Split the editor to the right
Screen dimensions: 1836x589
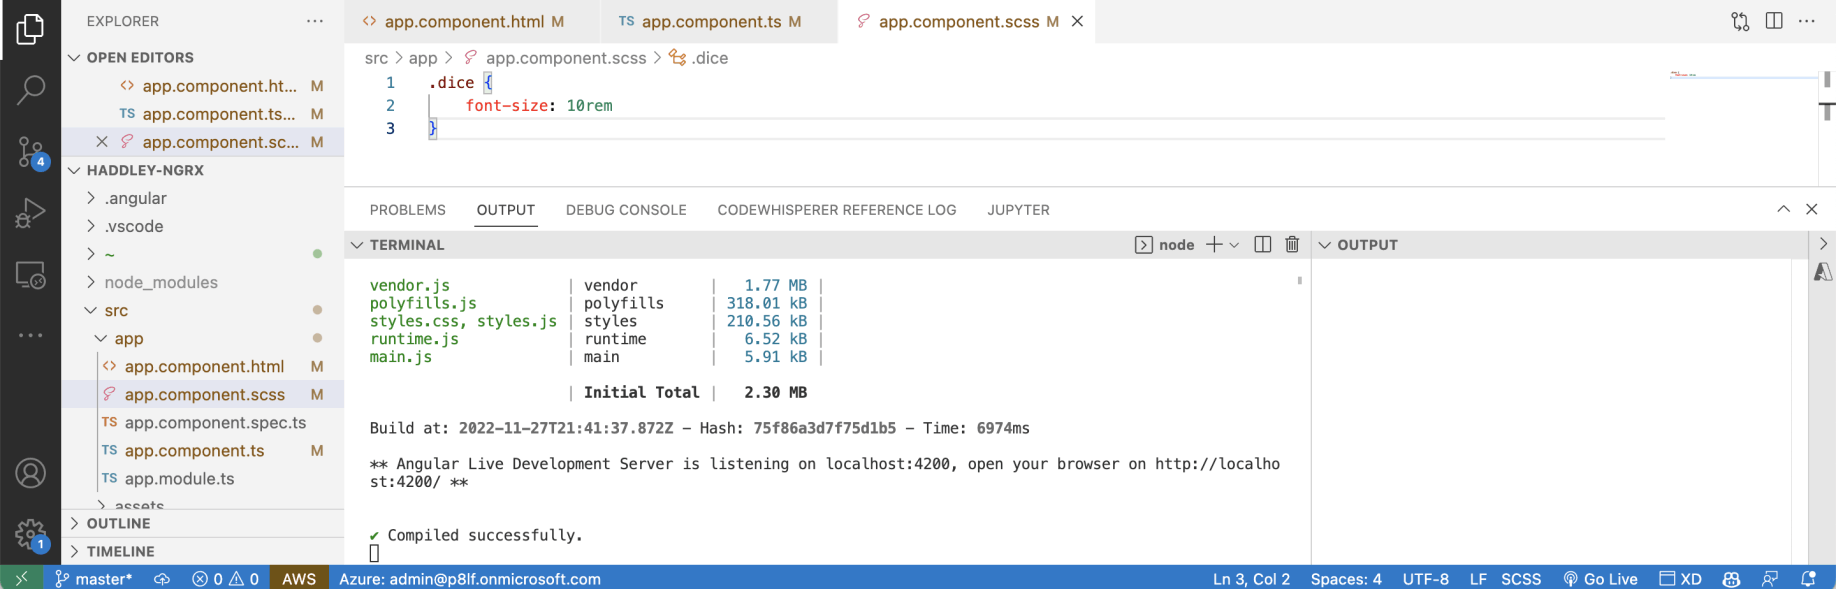click(x=1774, y=21)
